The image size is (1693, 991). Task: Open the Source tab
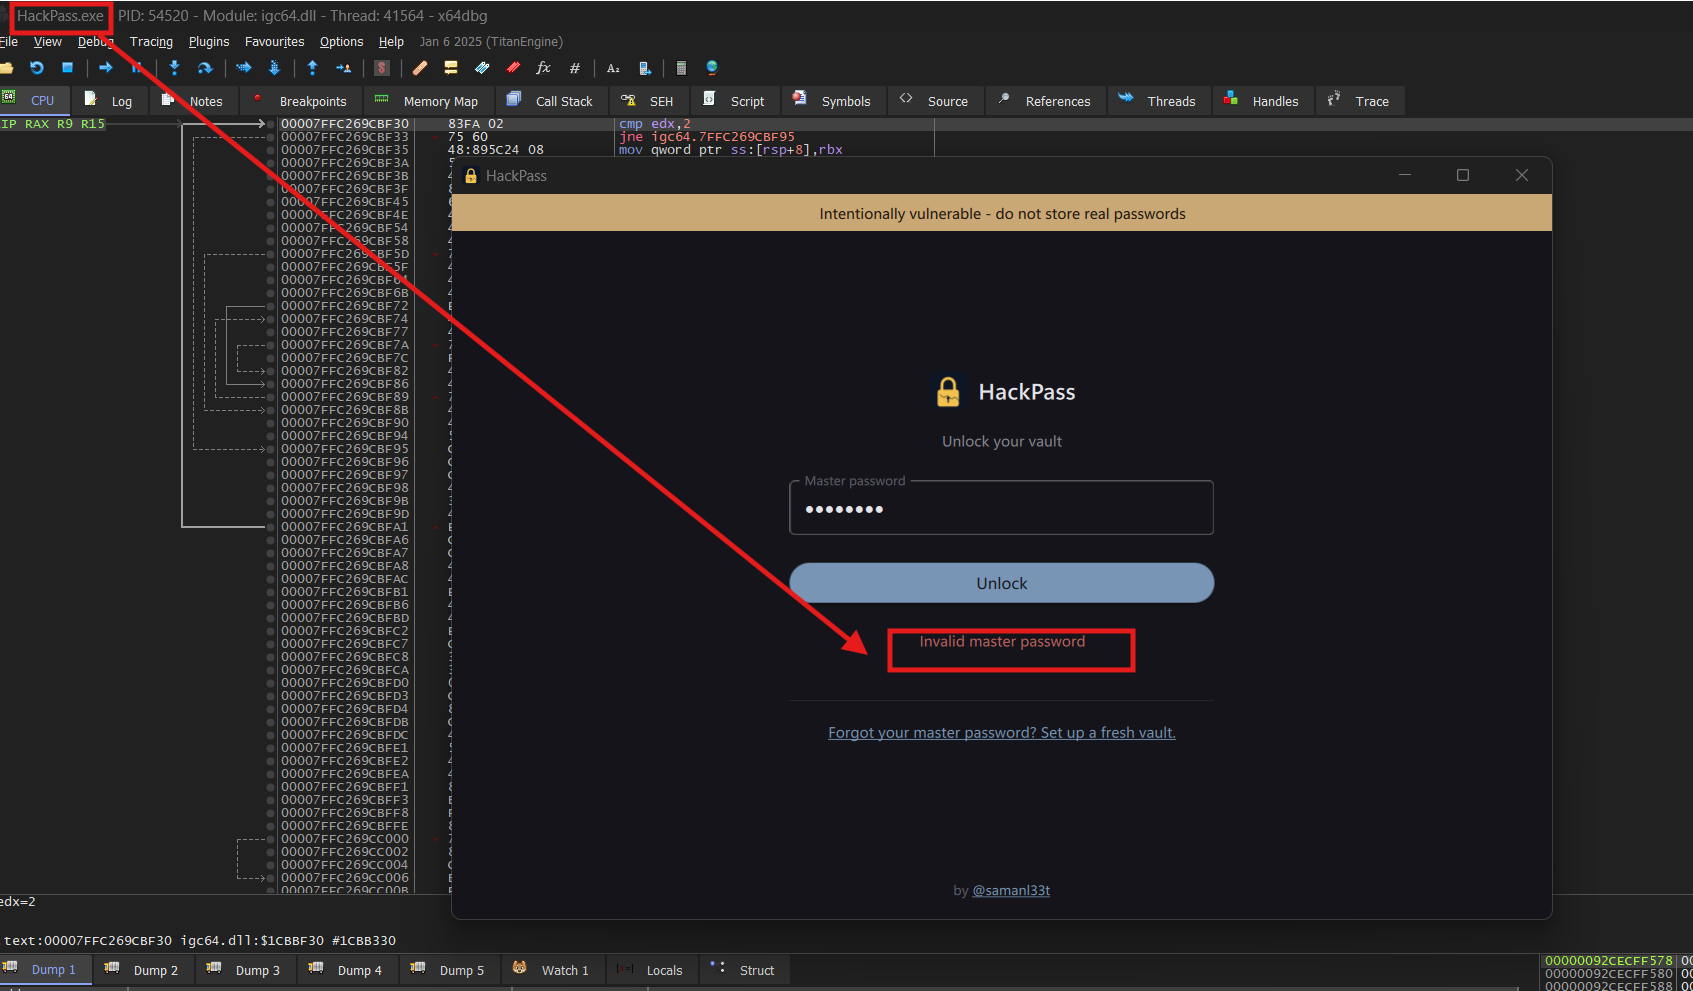936,101
